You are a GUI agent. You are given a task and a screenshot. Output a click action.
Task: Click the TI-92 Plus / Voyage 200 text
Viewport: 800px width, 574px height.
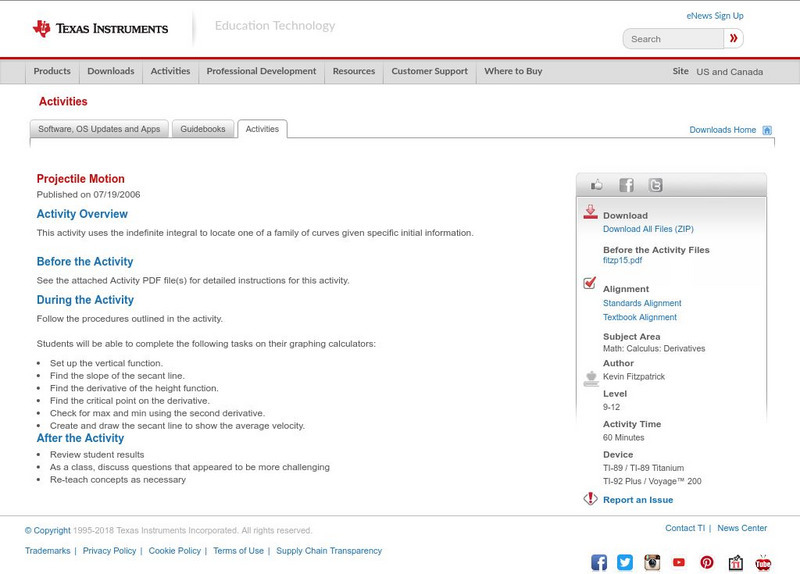tap(652, 481)
